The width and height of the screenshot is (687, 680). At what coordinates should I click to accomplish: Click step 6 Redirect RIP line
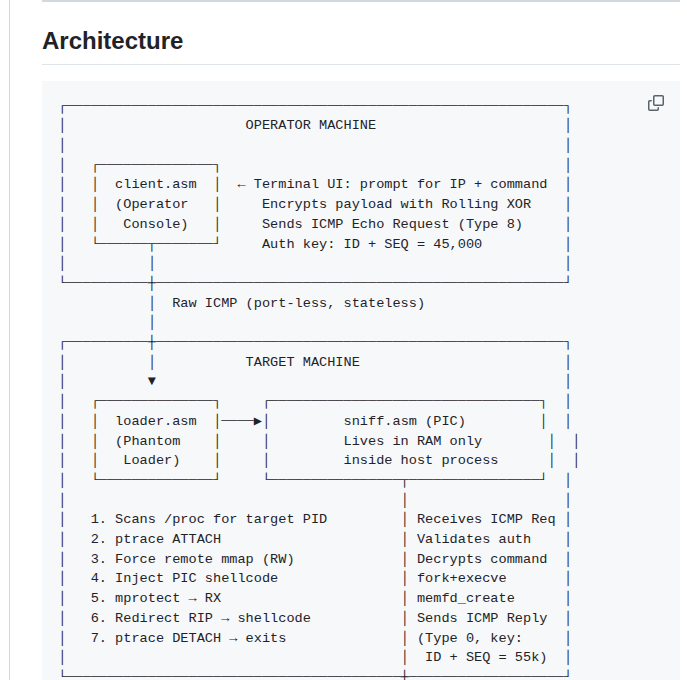pos(200,618)
